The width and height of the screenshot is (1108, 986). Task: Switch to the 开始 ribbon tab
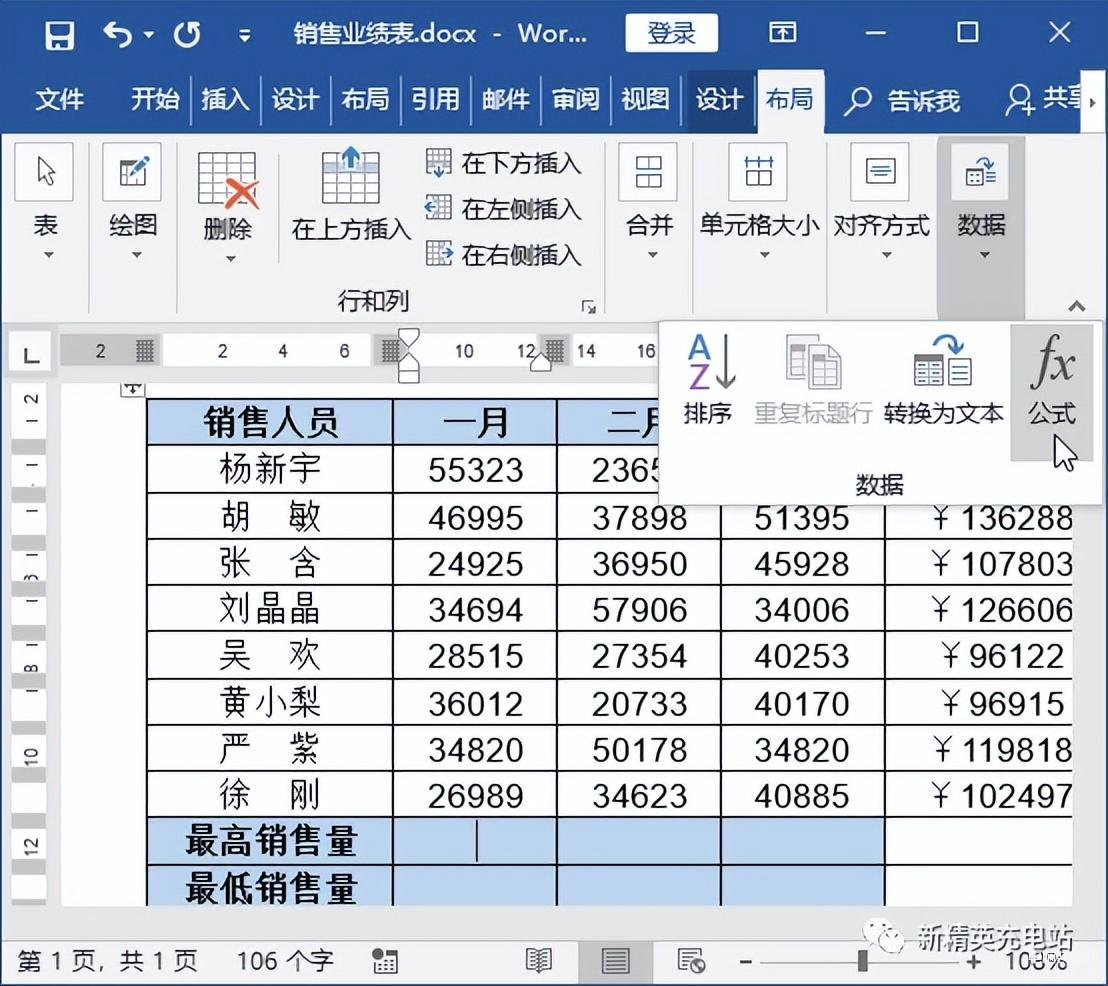(x=155, y=99)
